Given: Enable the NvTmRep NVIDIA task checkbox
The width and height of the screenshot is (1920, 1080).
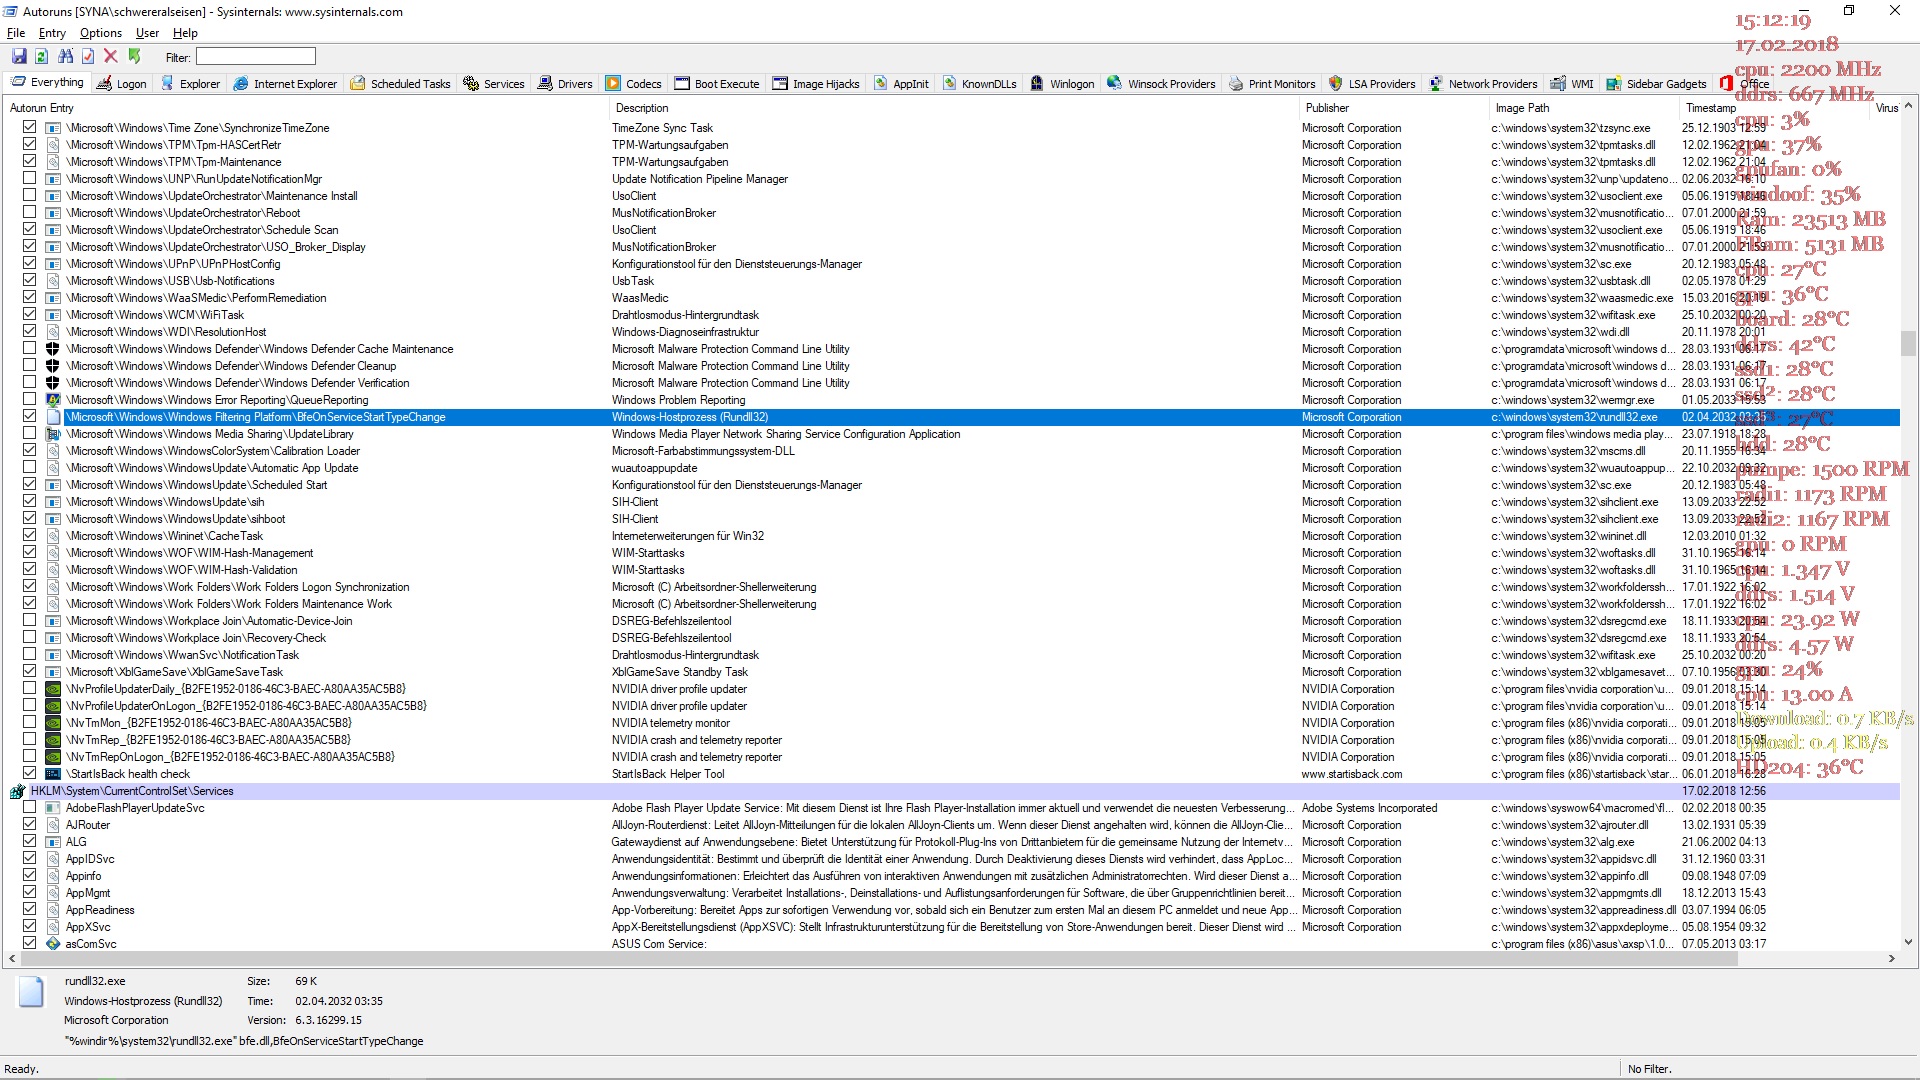Looking at the screenshot, I should 29,739.
